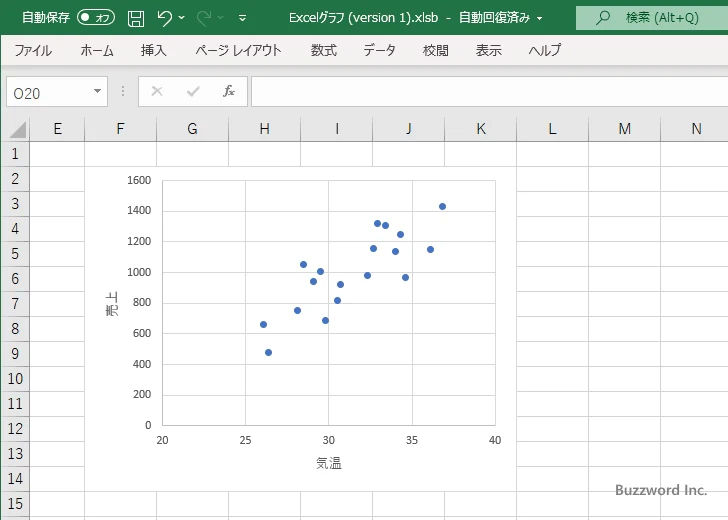Click the Save icon in title bar
728x520 pixels.
136,18
